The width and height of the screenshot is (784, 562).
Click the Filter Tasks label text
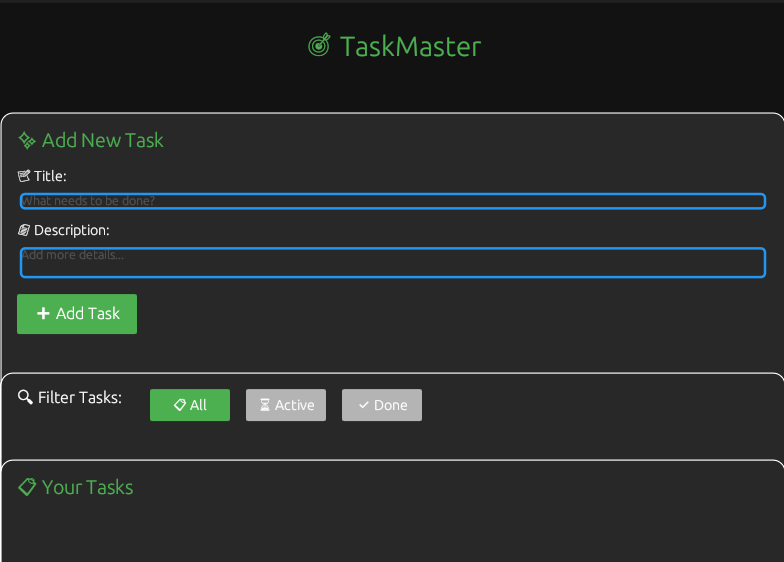[80, 398]
